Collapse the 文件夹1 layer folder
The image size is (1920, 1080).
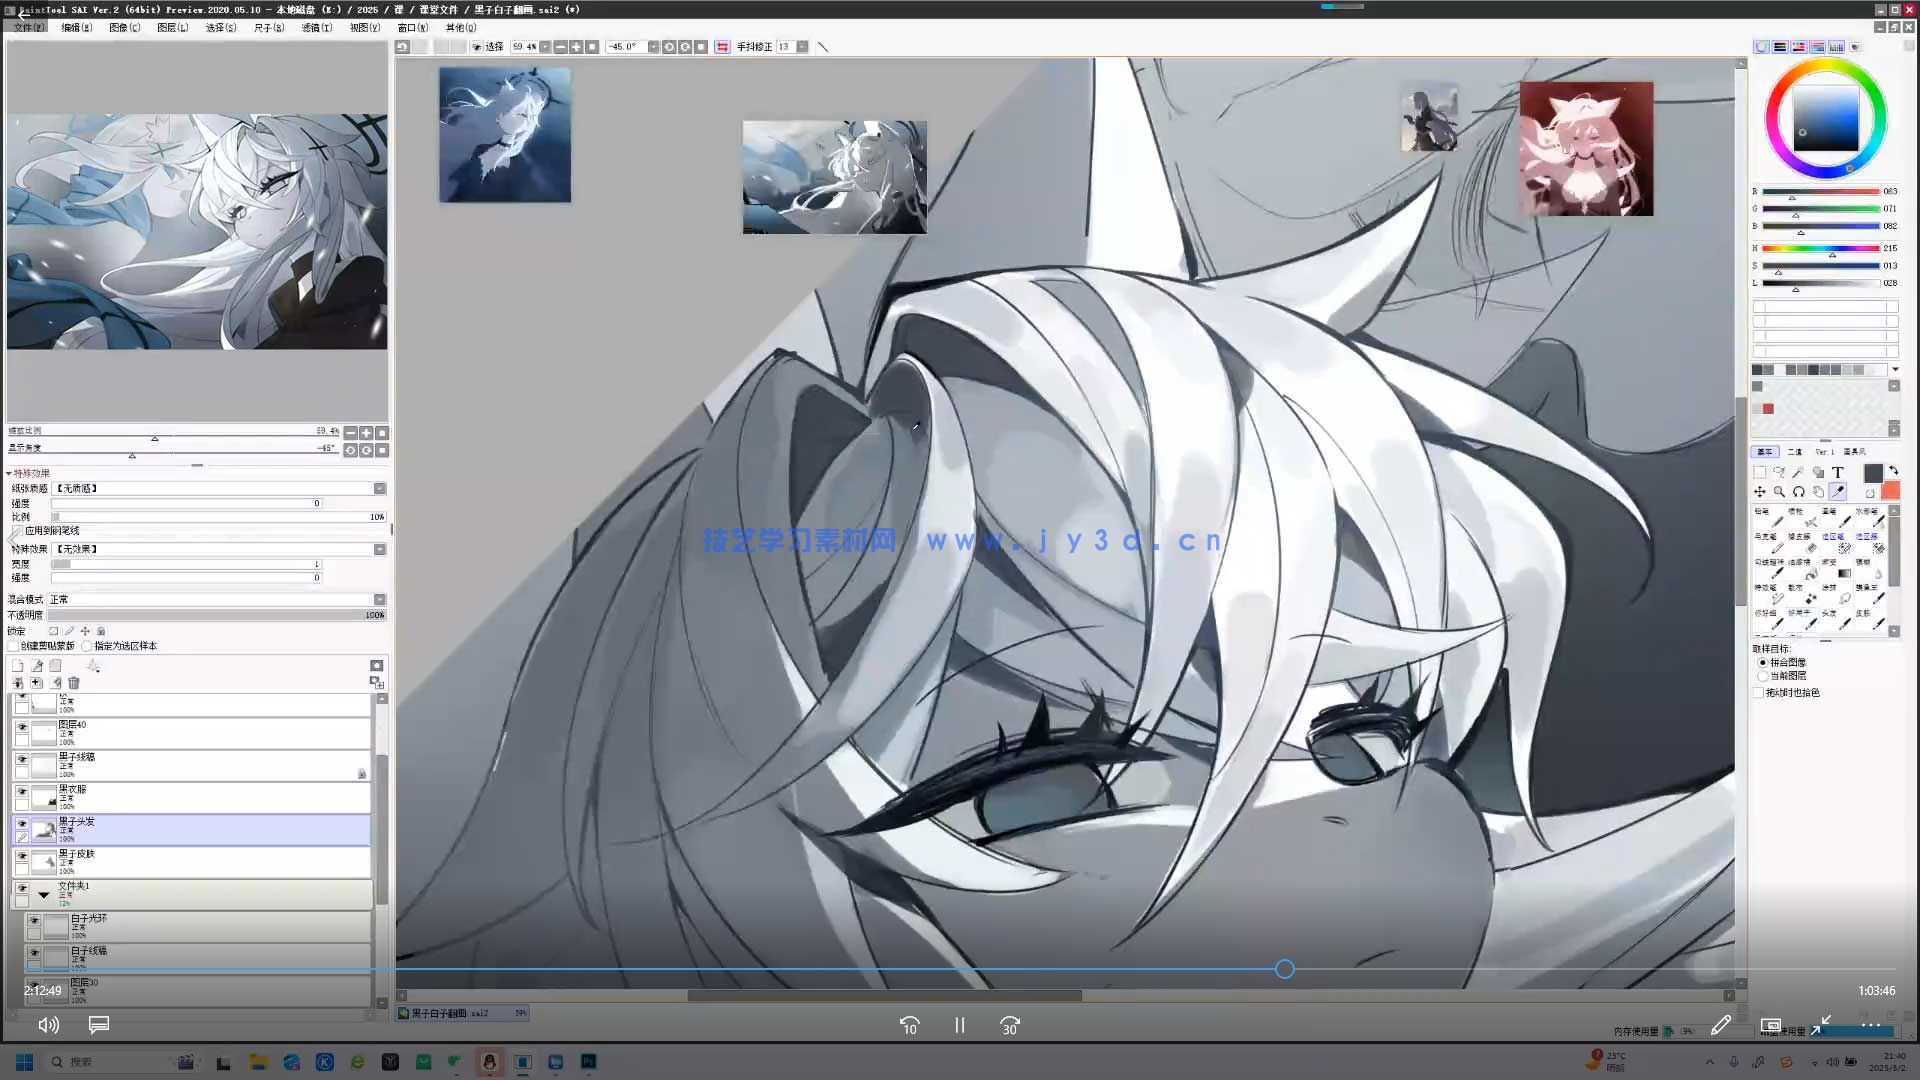tap(44, 895)
